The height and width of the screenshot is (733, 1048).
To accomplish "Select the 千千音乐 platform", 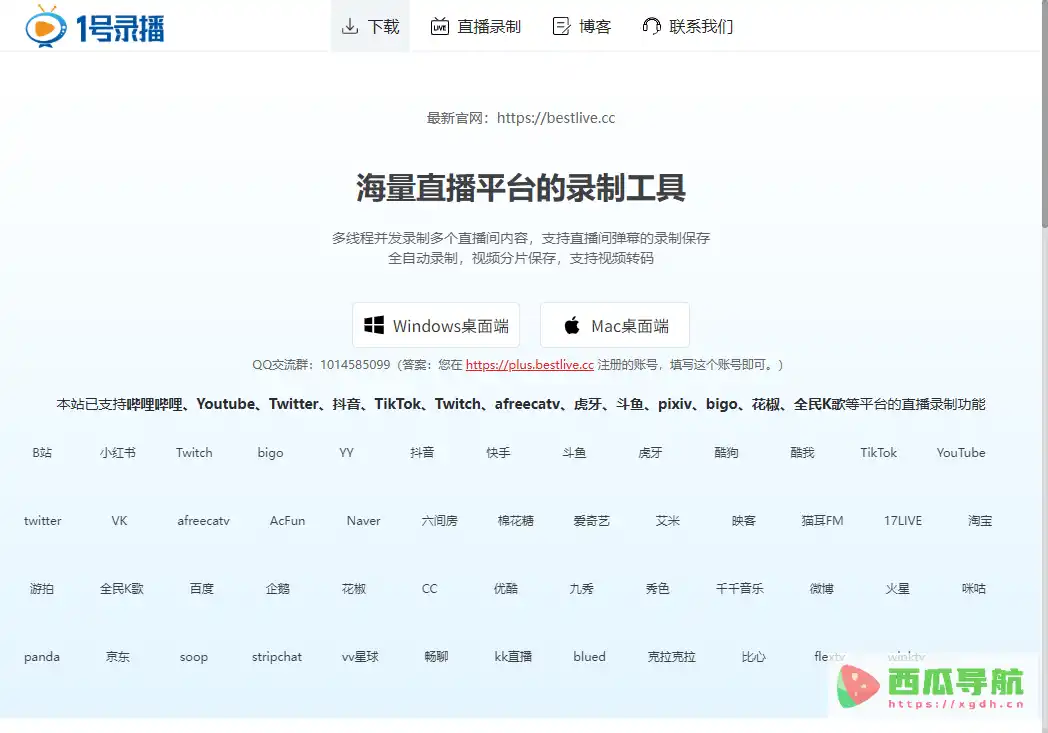I will [740, 589].
